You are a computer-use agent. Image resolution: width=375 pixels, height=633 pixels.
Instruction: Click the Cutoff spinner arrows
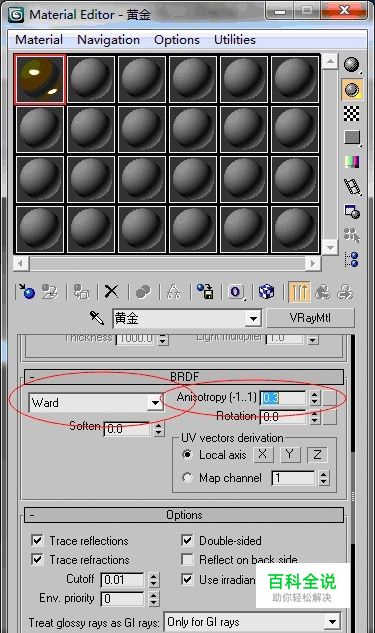click(153, 580)
